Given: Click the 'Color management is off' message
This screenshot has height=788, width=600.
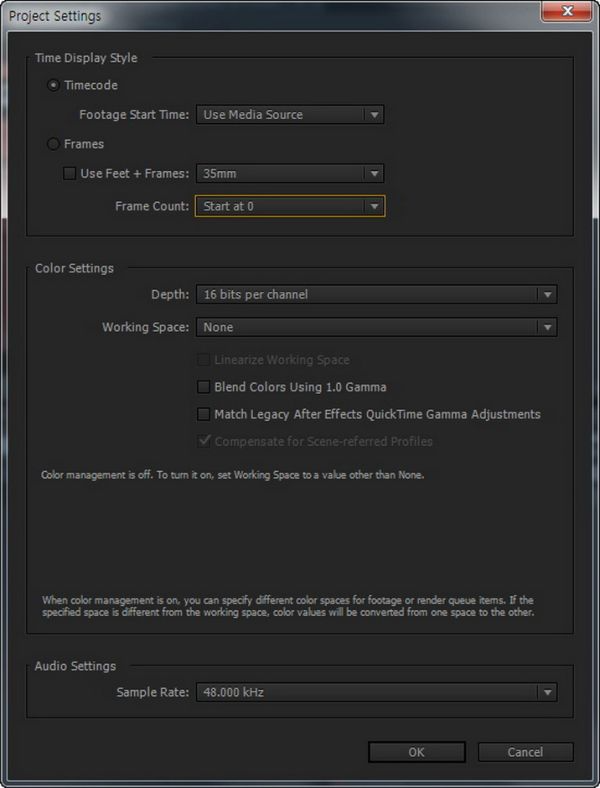Looking at the screenshot, I should pyautogui.click(x=233, y=475).
